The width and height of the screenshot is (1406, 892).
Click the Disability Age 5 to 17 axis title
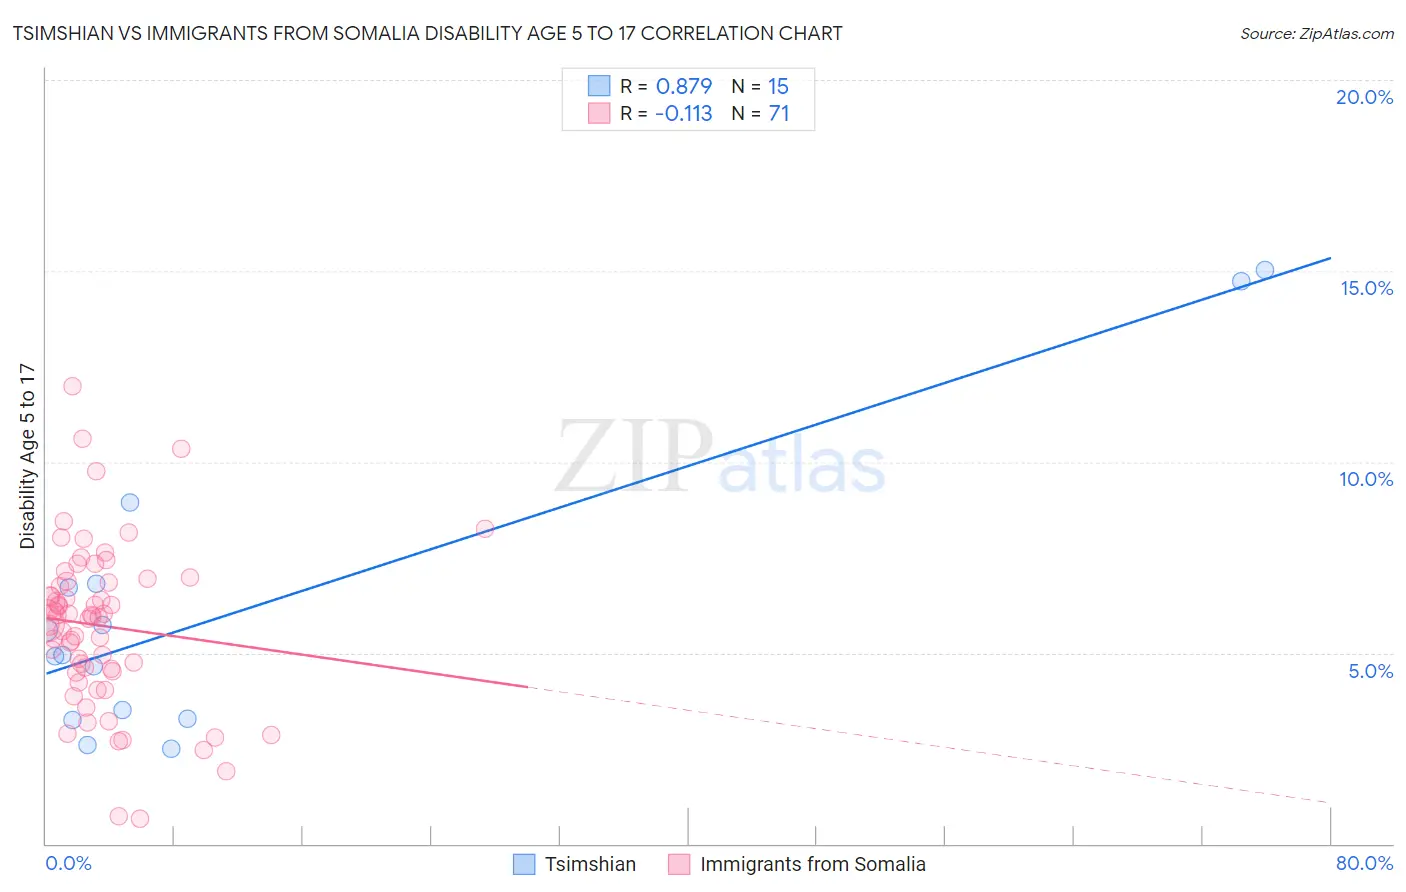click(x=27, y=456)
